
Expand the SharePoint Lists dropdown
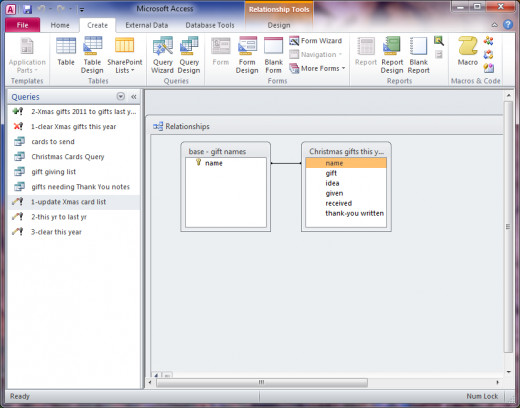pyautogui.click(x=125, y=55)
